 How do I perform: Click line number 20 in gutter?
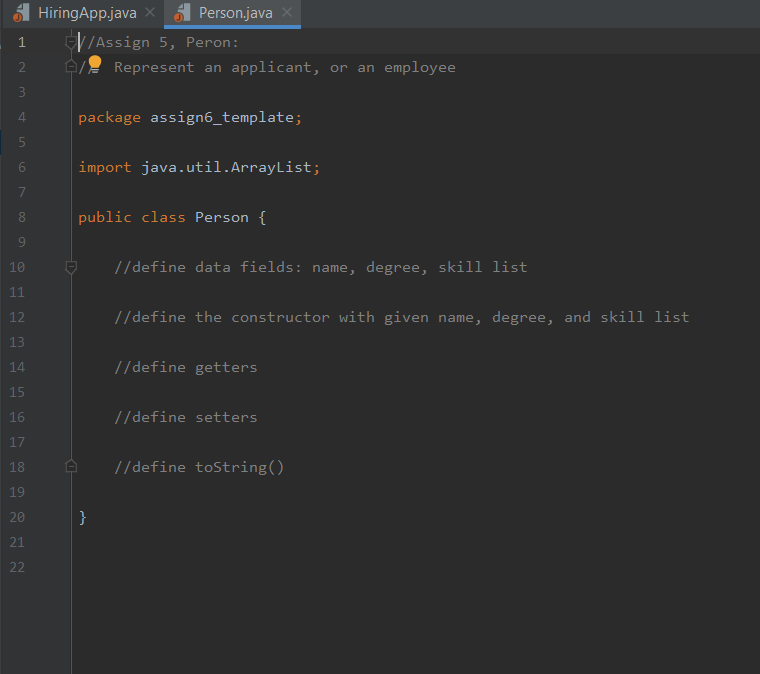click(x=17, y=517)
